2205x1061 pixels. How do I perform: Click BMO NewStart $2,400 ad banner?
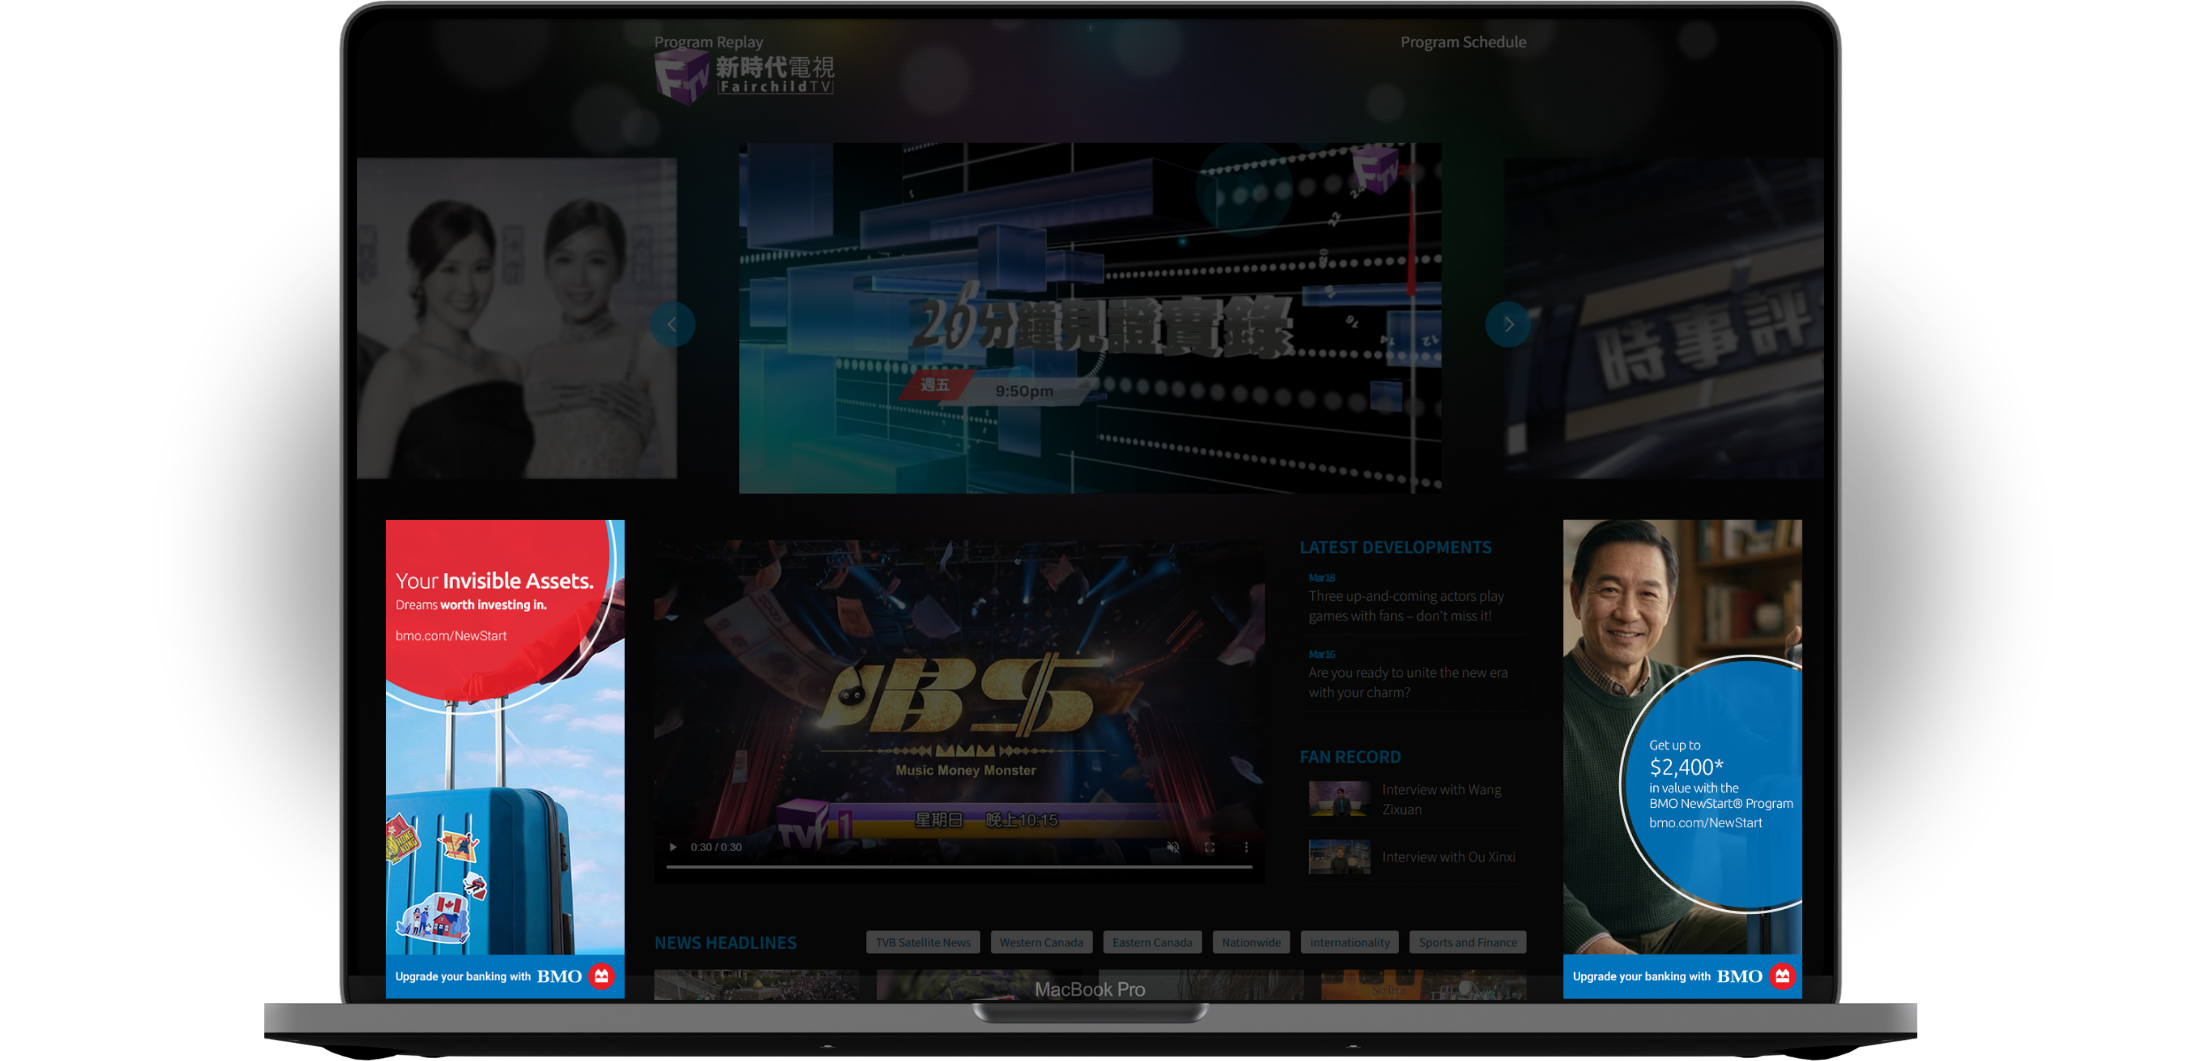pyautogui.click(x=1682, y=758)
